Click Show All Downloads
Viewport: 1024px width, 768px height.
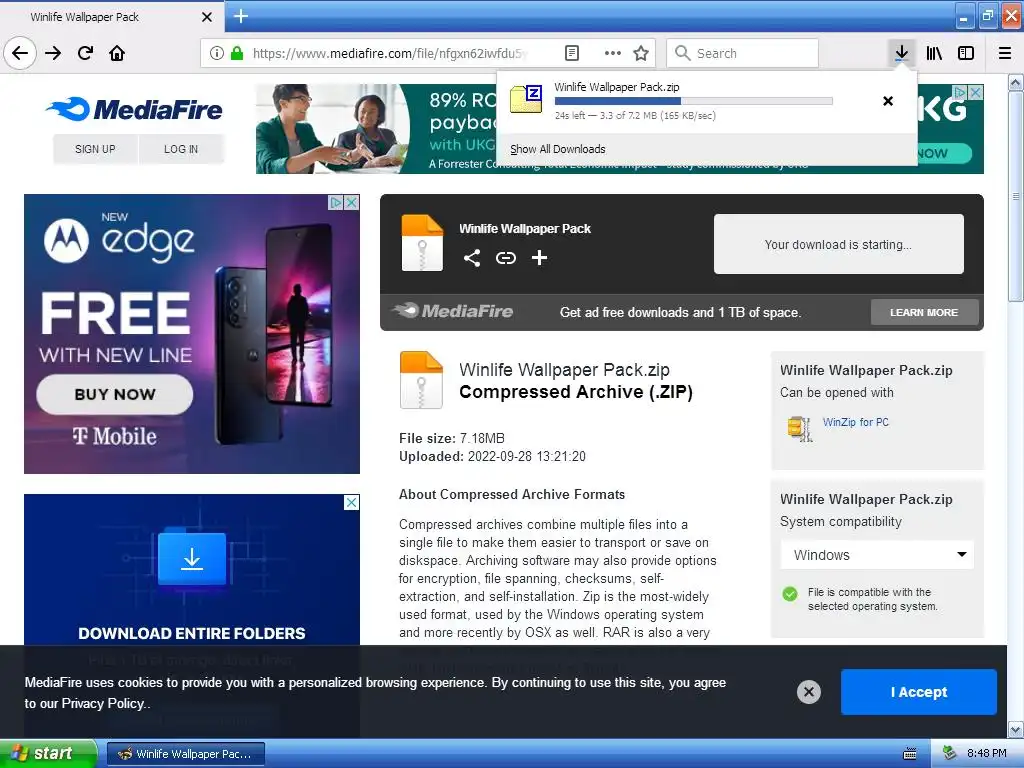[558, 149]
